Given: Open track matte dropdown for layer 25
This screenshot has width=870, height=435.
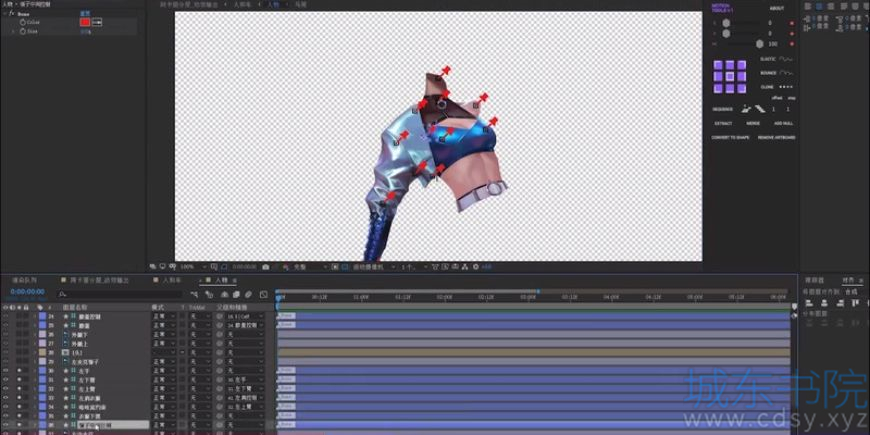Looking at the screenshot, I should (x=200, y=326).
